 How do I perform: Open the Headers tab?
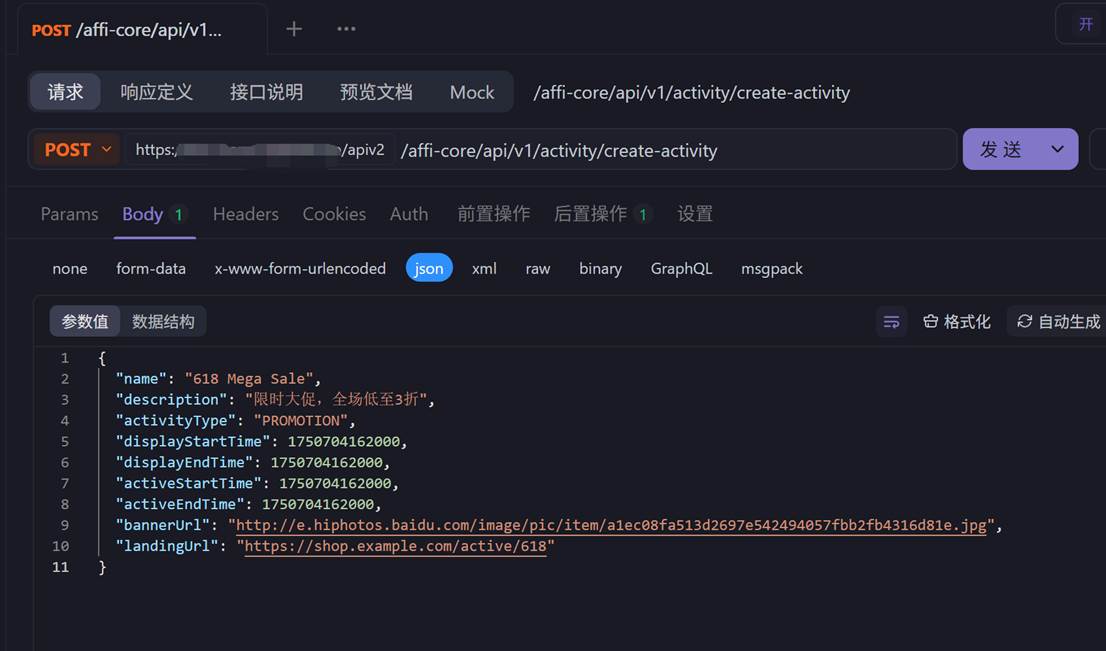pyautogui.click(x=245, y=214)
